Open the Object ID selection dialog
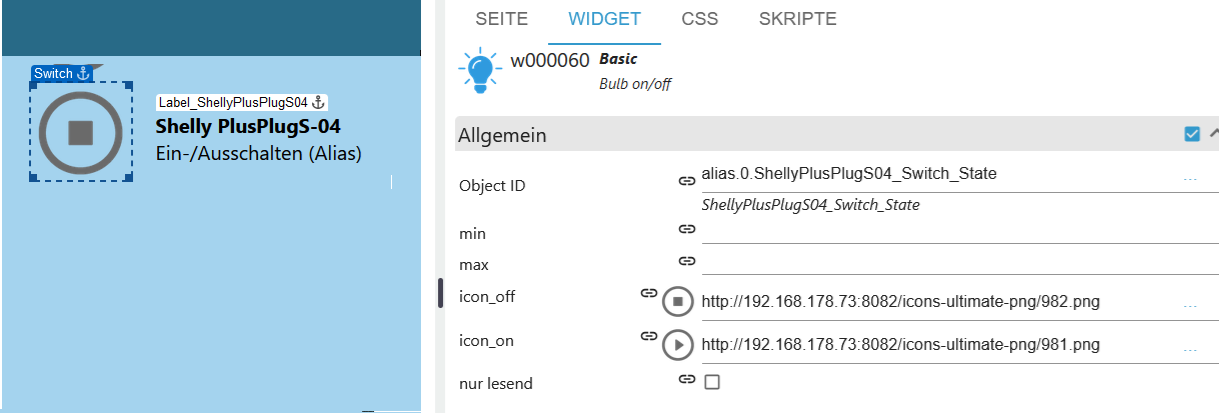 (x=1190, y=179)
